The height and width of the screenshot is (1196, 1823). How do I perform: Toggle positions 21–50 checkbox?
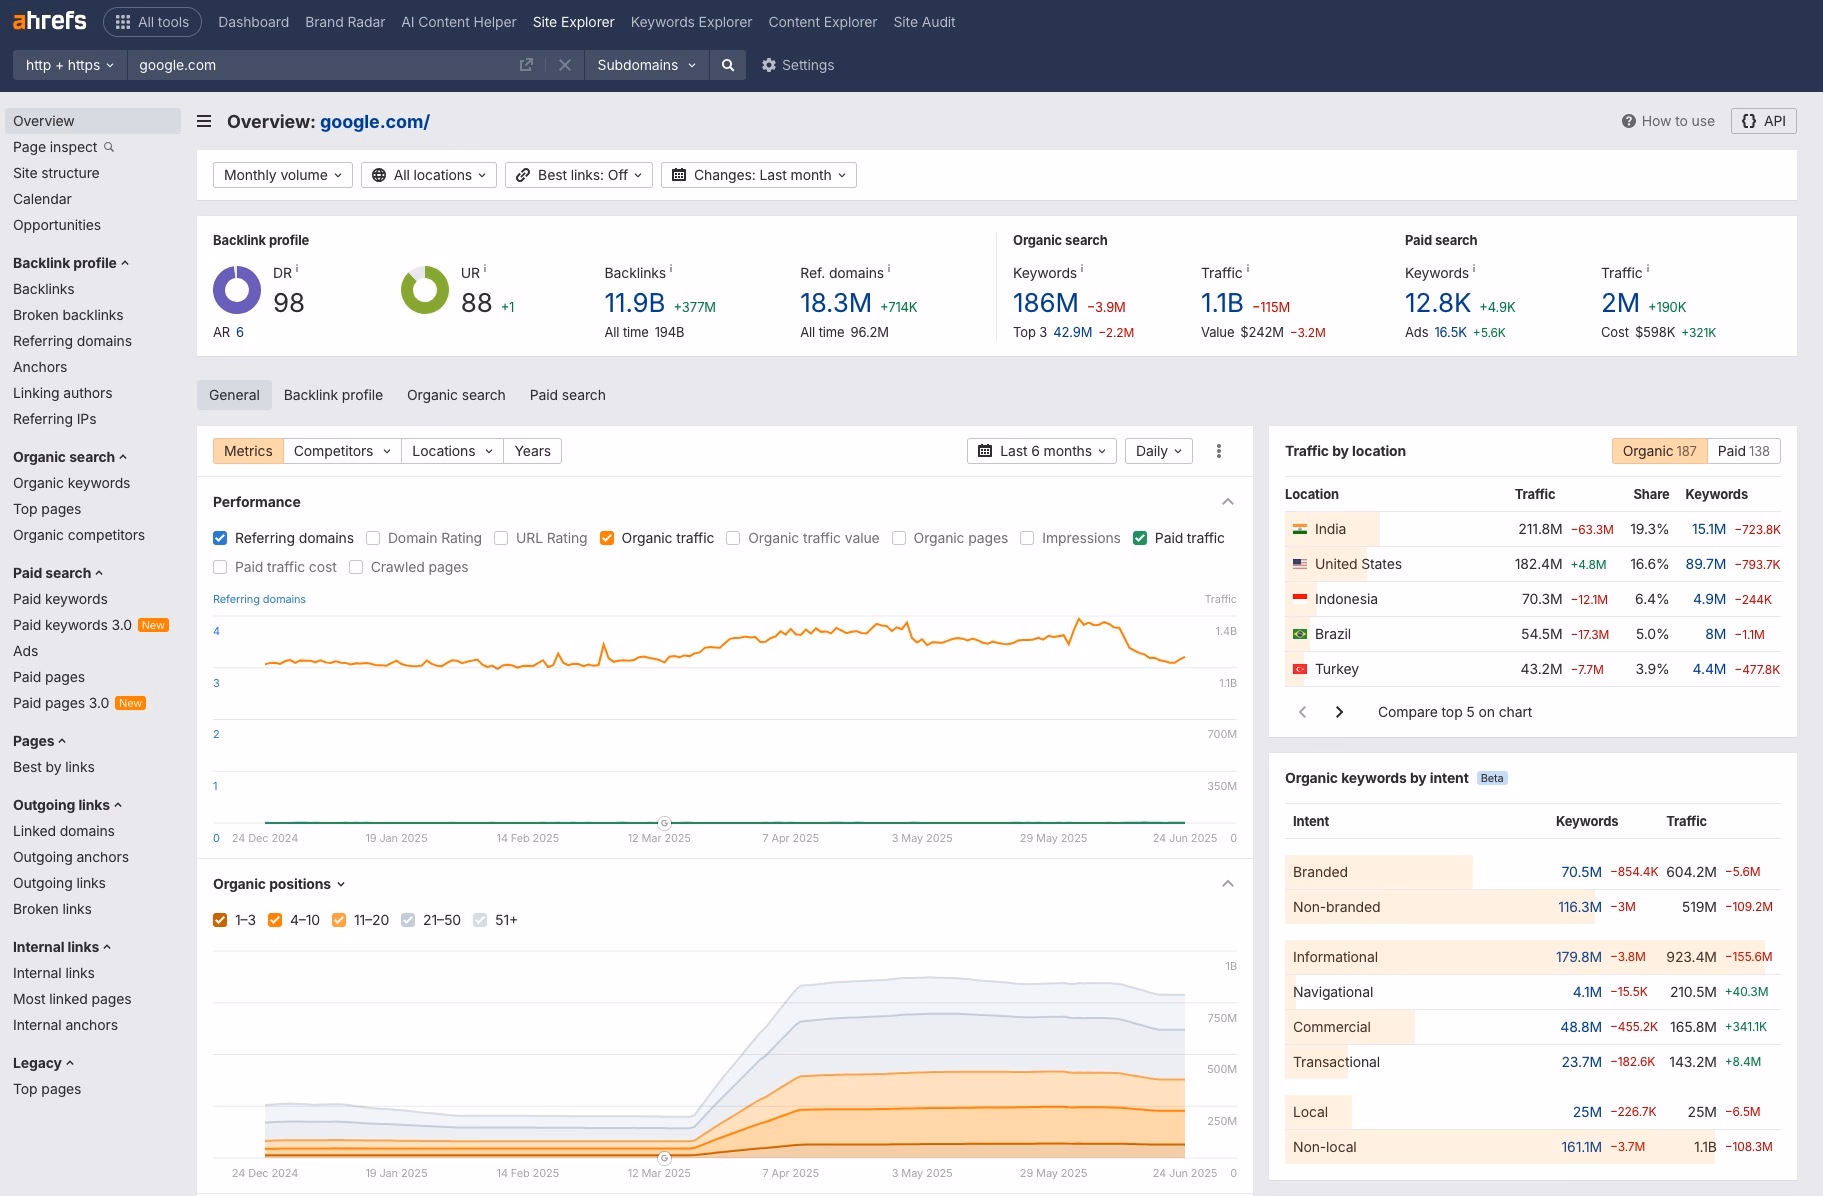(x=408, y=920)
